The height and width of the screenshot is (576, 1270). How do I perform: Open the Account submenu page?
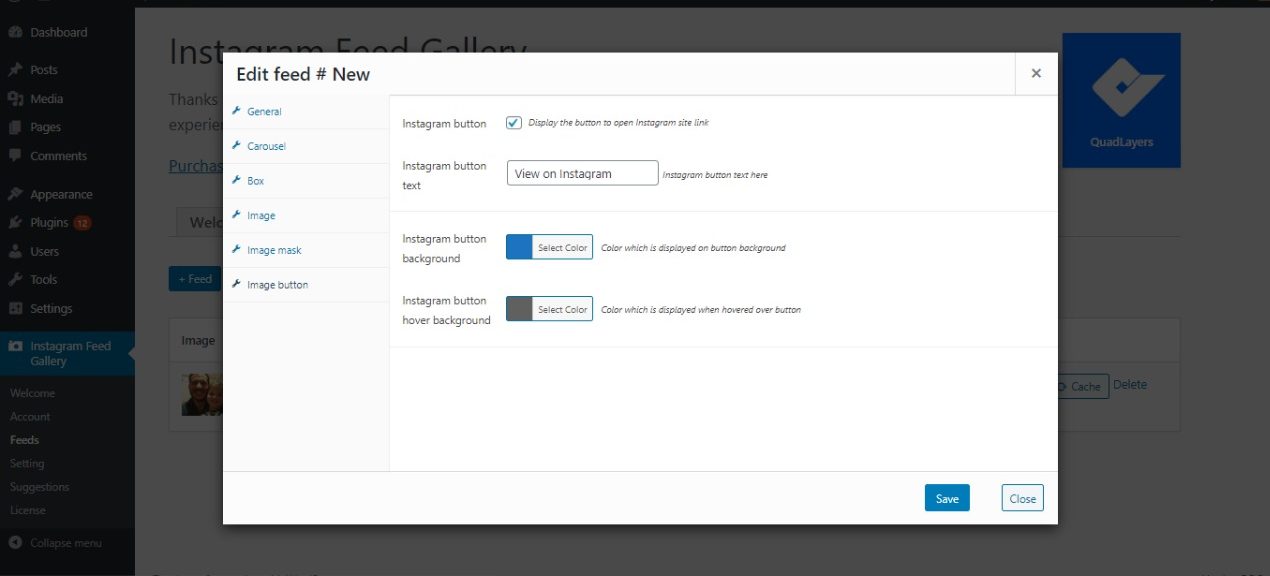pyautogui.click(x=30, y=417)
